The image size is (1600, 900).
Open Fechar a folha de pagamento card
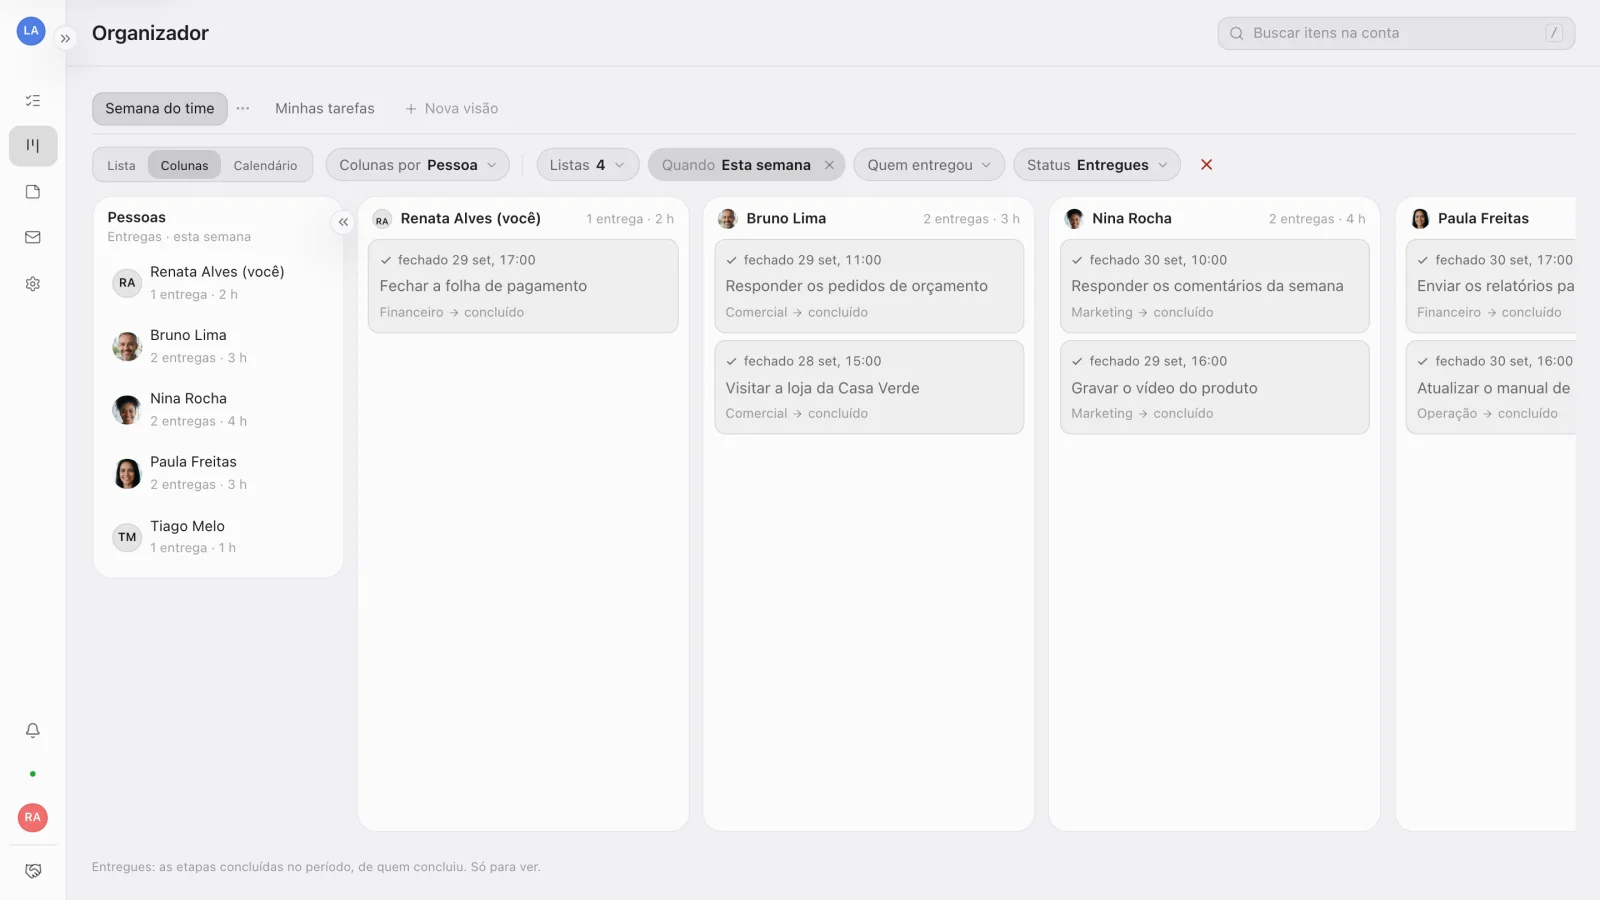(523, 286)
